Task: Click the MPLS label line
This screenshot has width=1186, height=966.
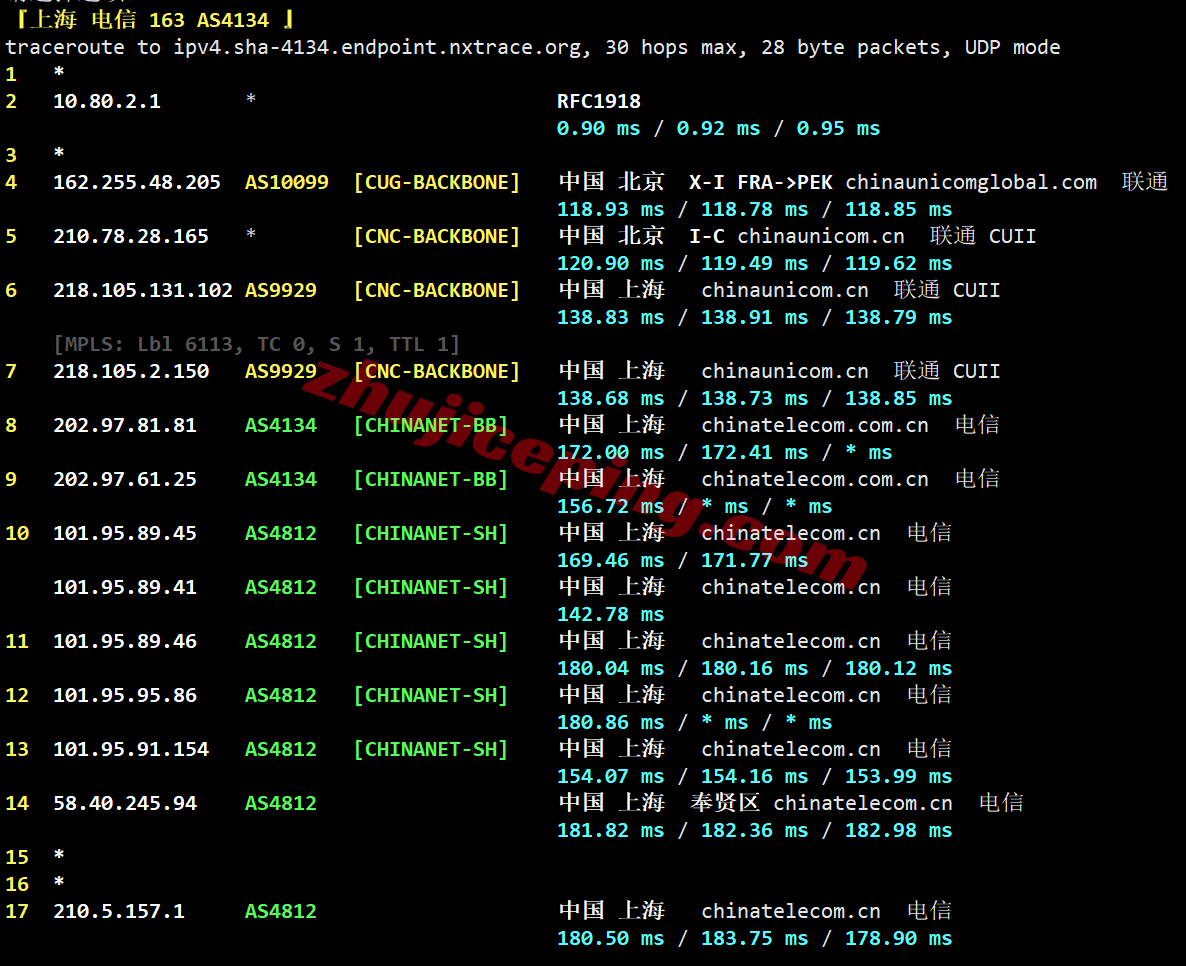Action: 256,345
